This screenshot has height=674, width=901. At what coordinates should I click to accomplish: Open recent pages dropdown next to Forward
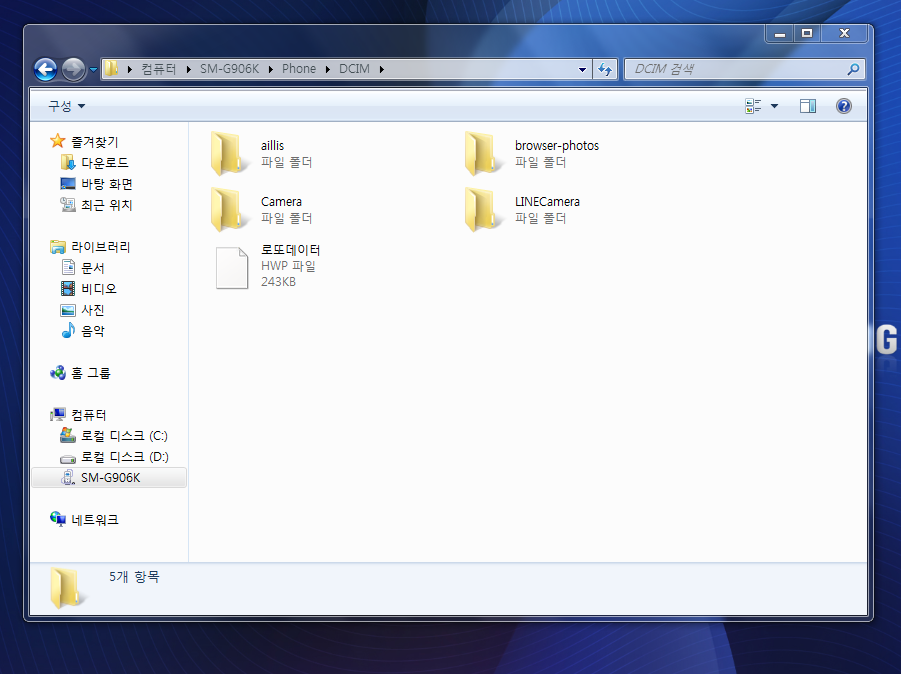pos(94,69)
